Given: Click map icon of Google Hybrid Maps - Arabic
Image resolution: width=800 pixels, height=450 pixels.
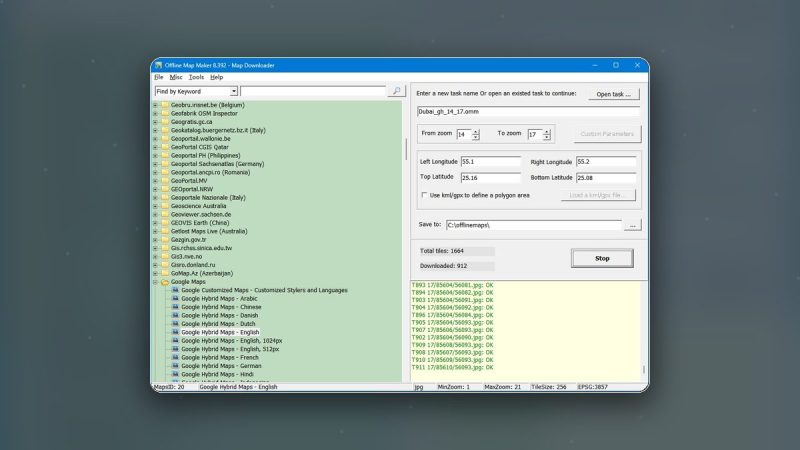Looking at the screenshot, I should click(x=176, y=298).
